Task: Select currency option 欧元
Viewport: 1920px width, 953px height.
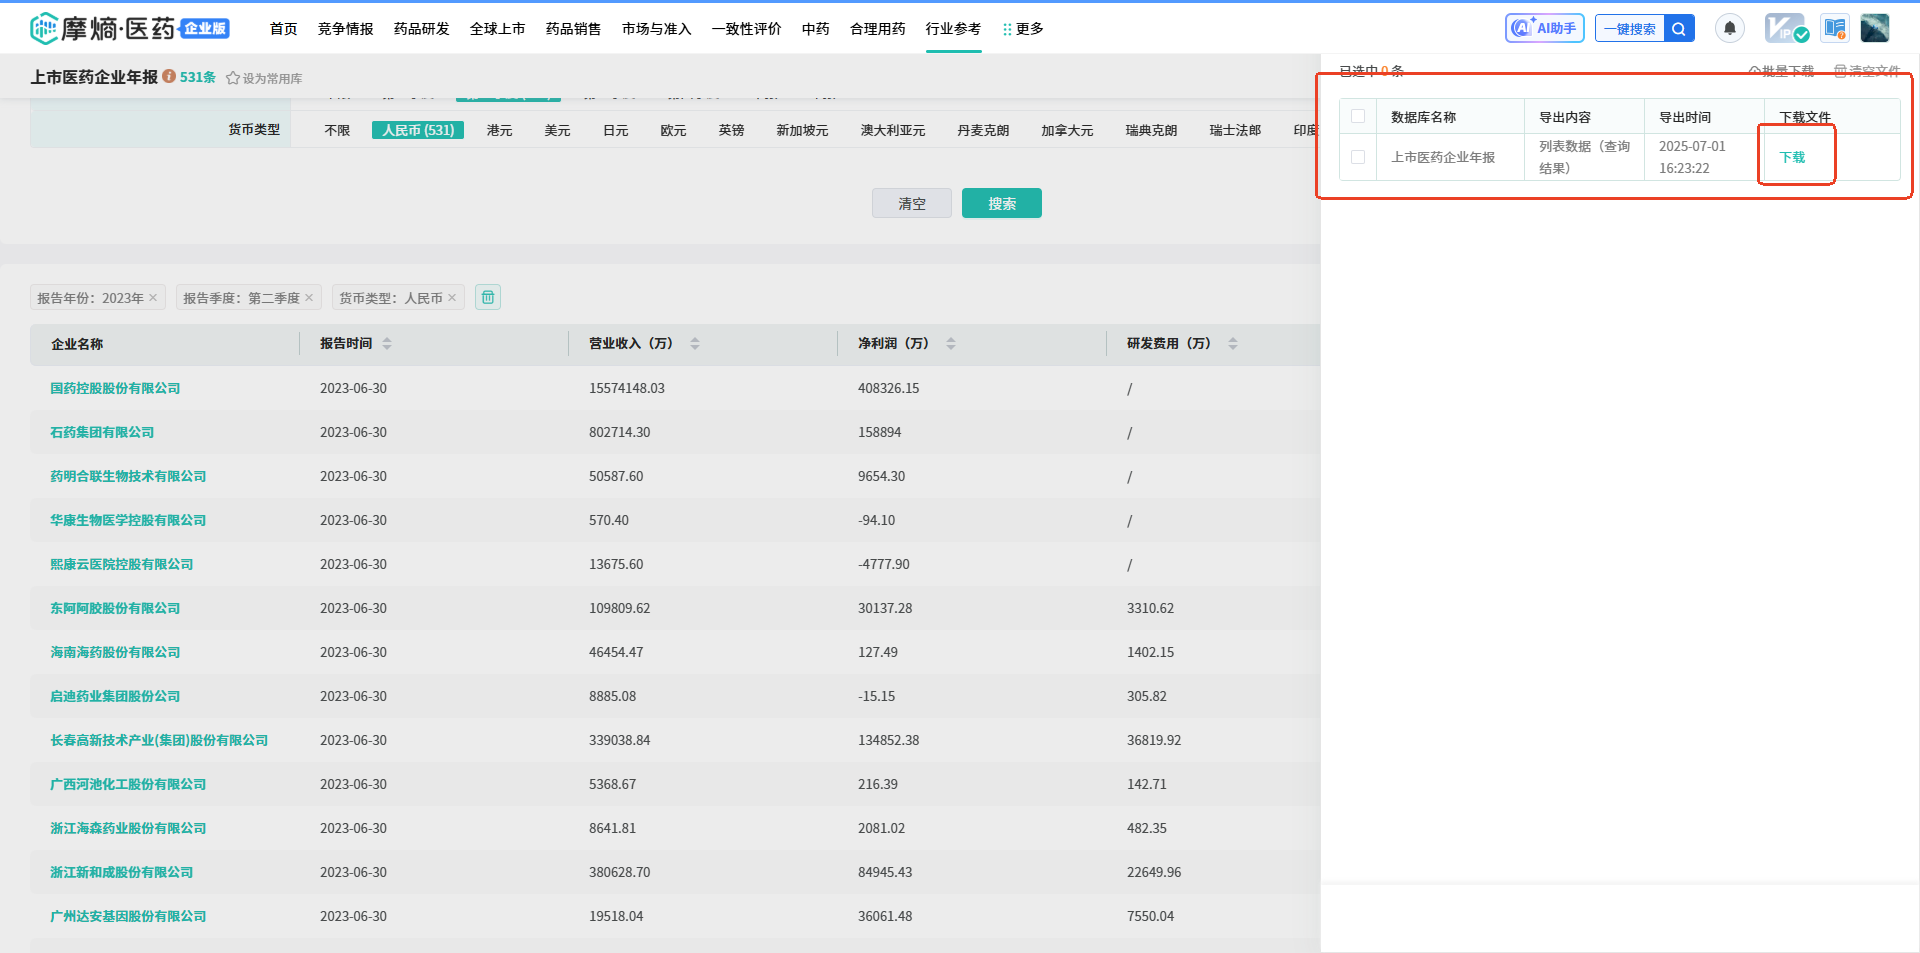Action: (x=674, y=130)
